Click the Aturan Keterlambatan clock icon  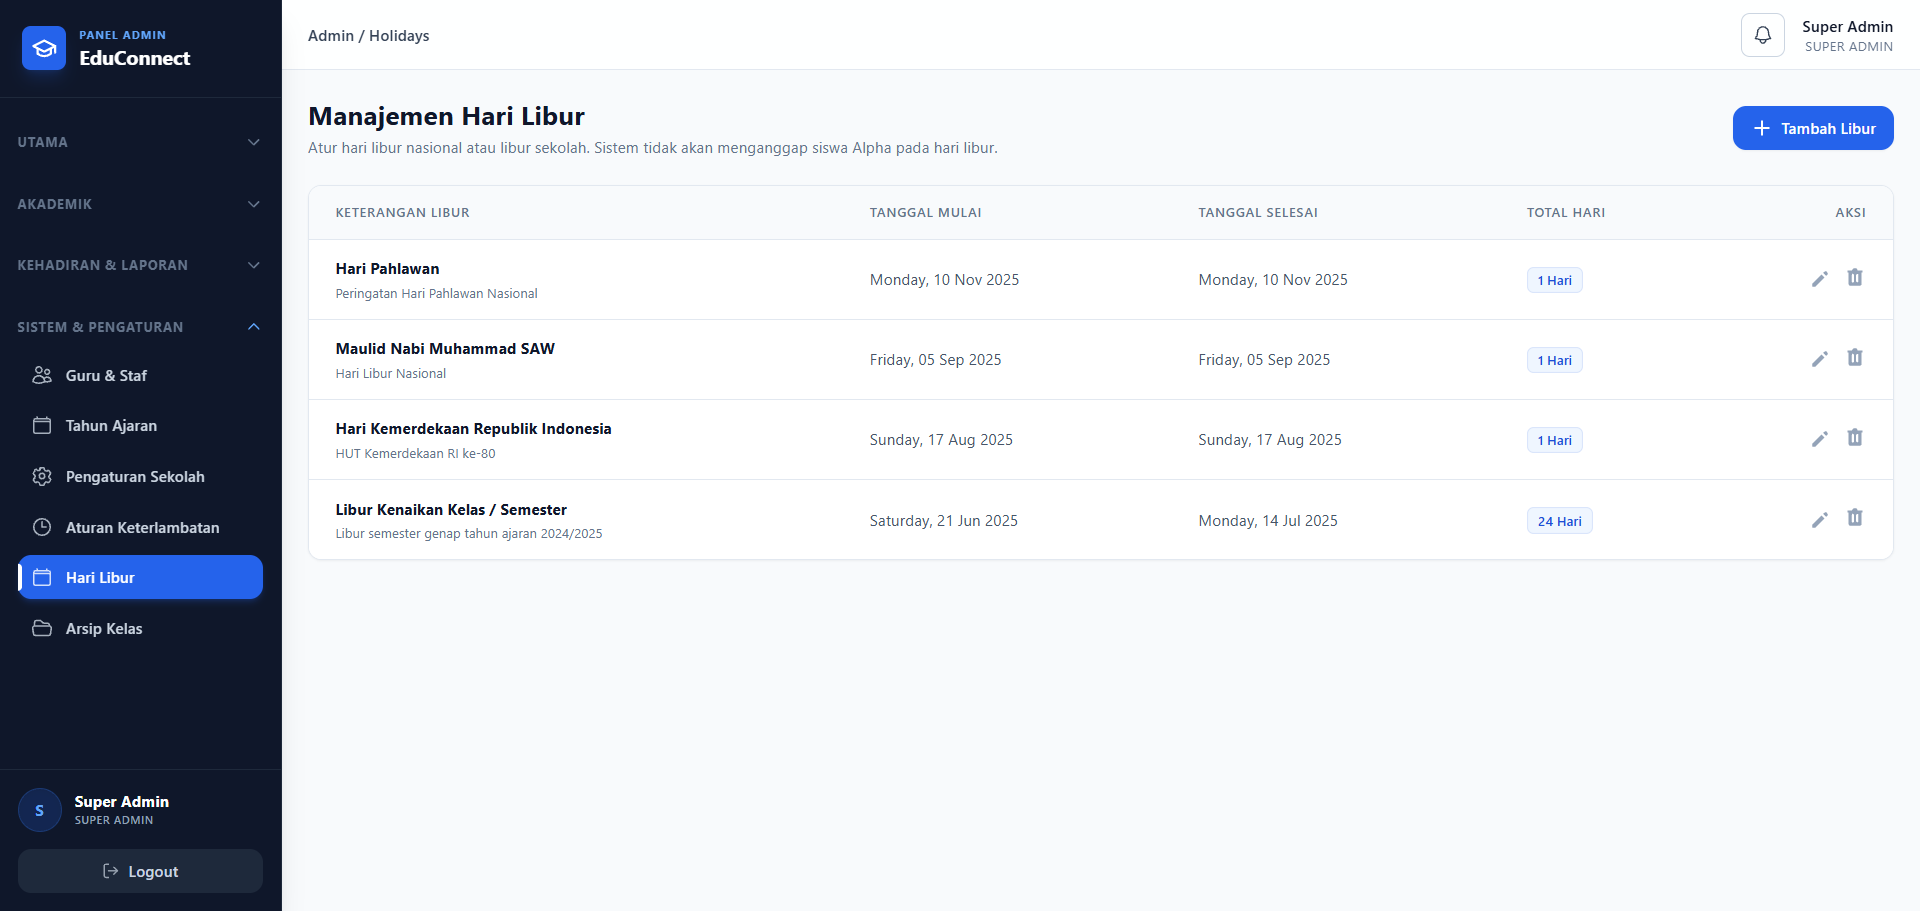click(42, 527)
